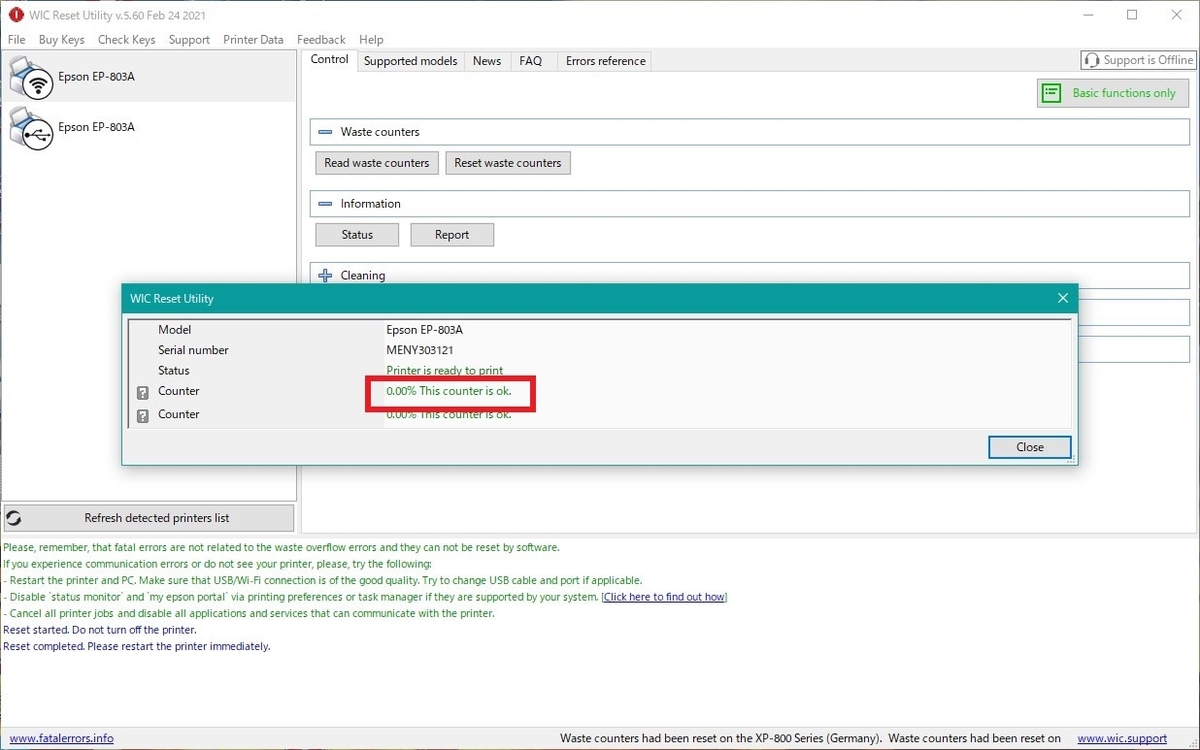The width and height of the screenshot is (1200, 750).
Task: Click the Read waste counters button
Action: [377, 163]
